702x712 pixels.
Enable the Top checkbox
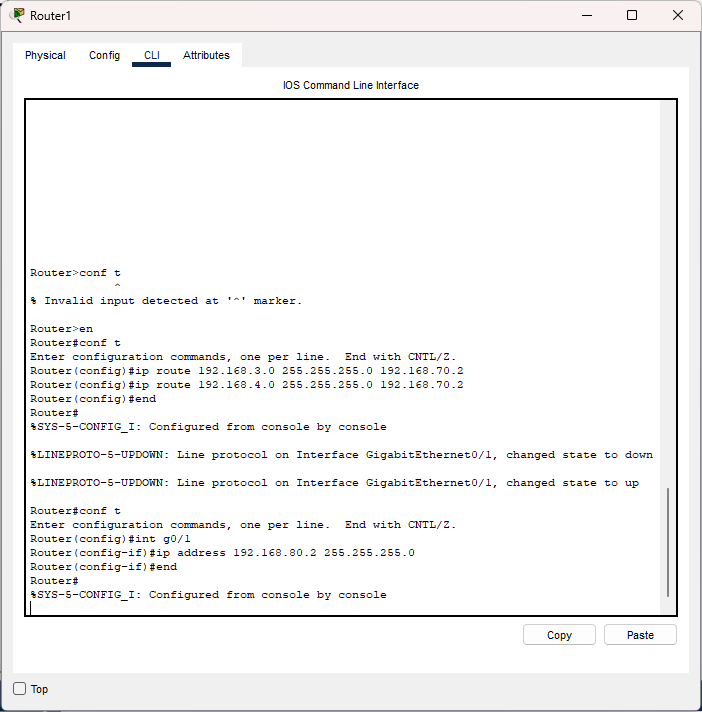(x=20, y=688)
